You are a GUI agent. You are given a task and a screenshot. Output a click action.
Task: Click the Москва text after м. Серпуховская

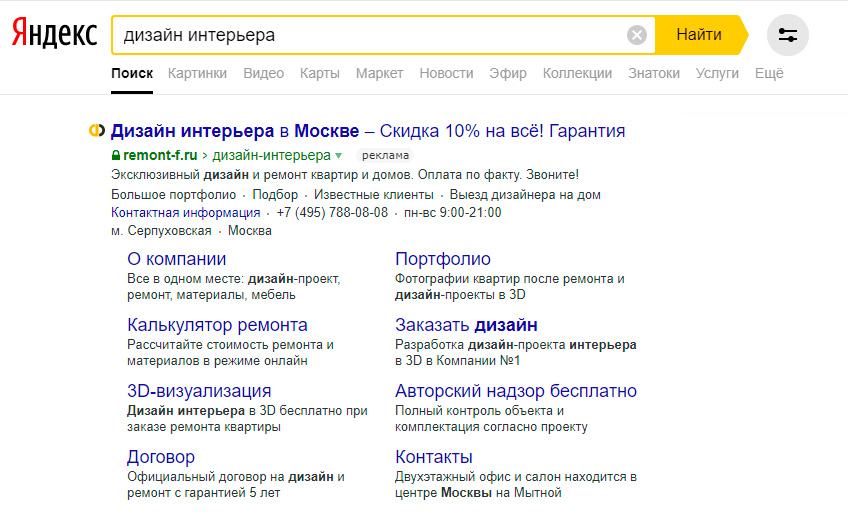coord(249,231)
